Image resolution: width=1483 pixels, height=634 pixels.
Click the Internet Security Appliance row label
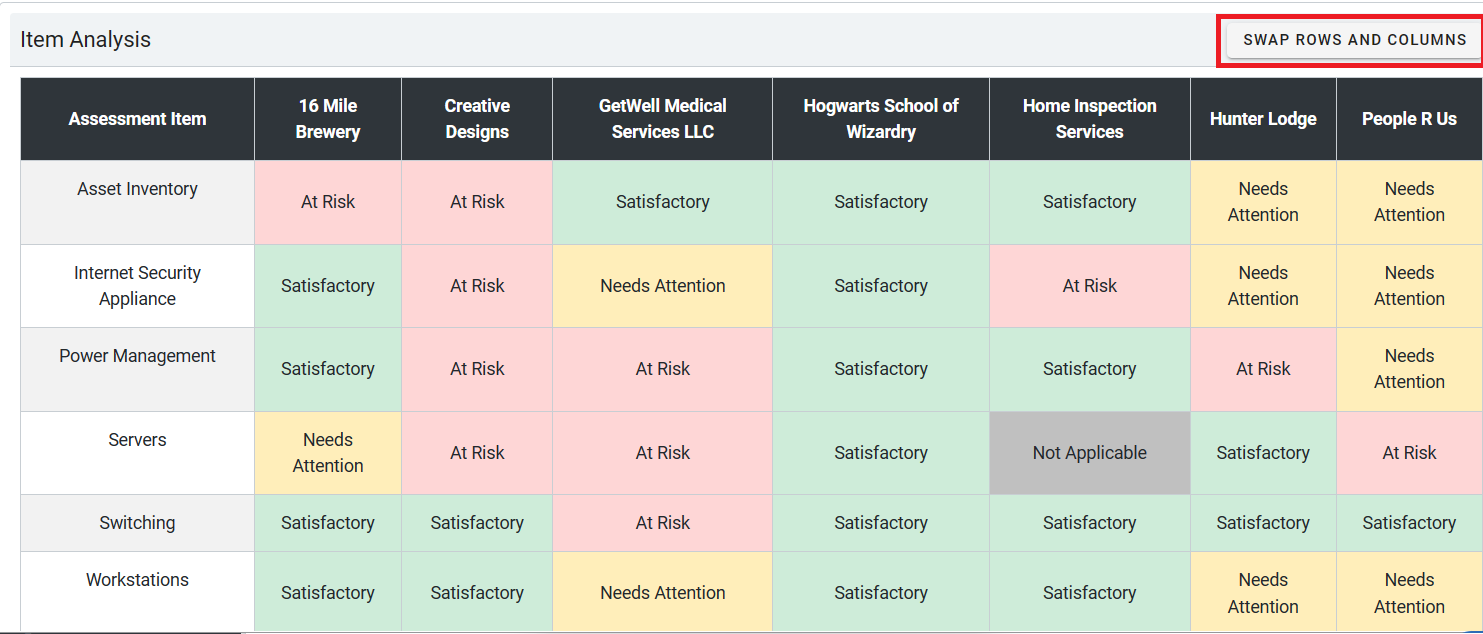138,286
